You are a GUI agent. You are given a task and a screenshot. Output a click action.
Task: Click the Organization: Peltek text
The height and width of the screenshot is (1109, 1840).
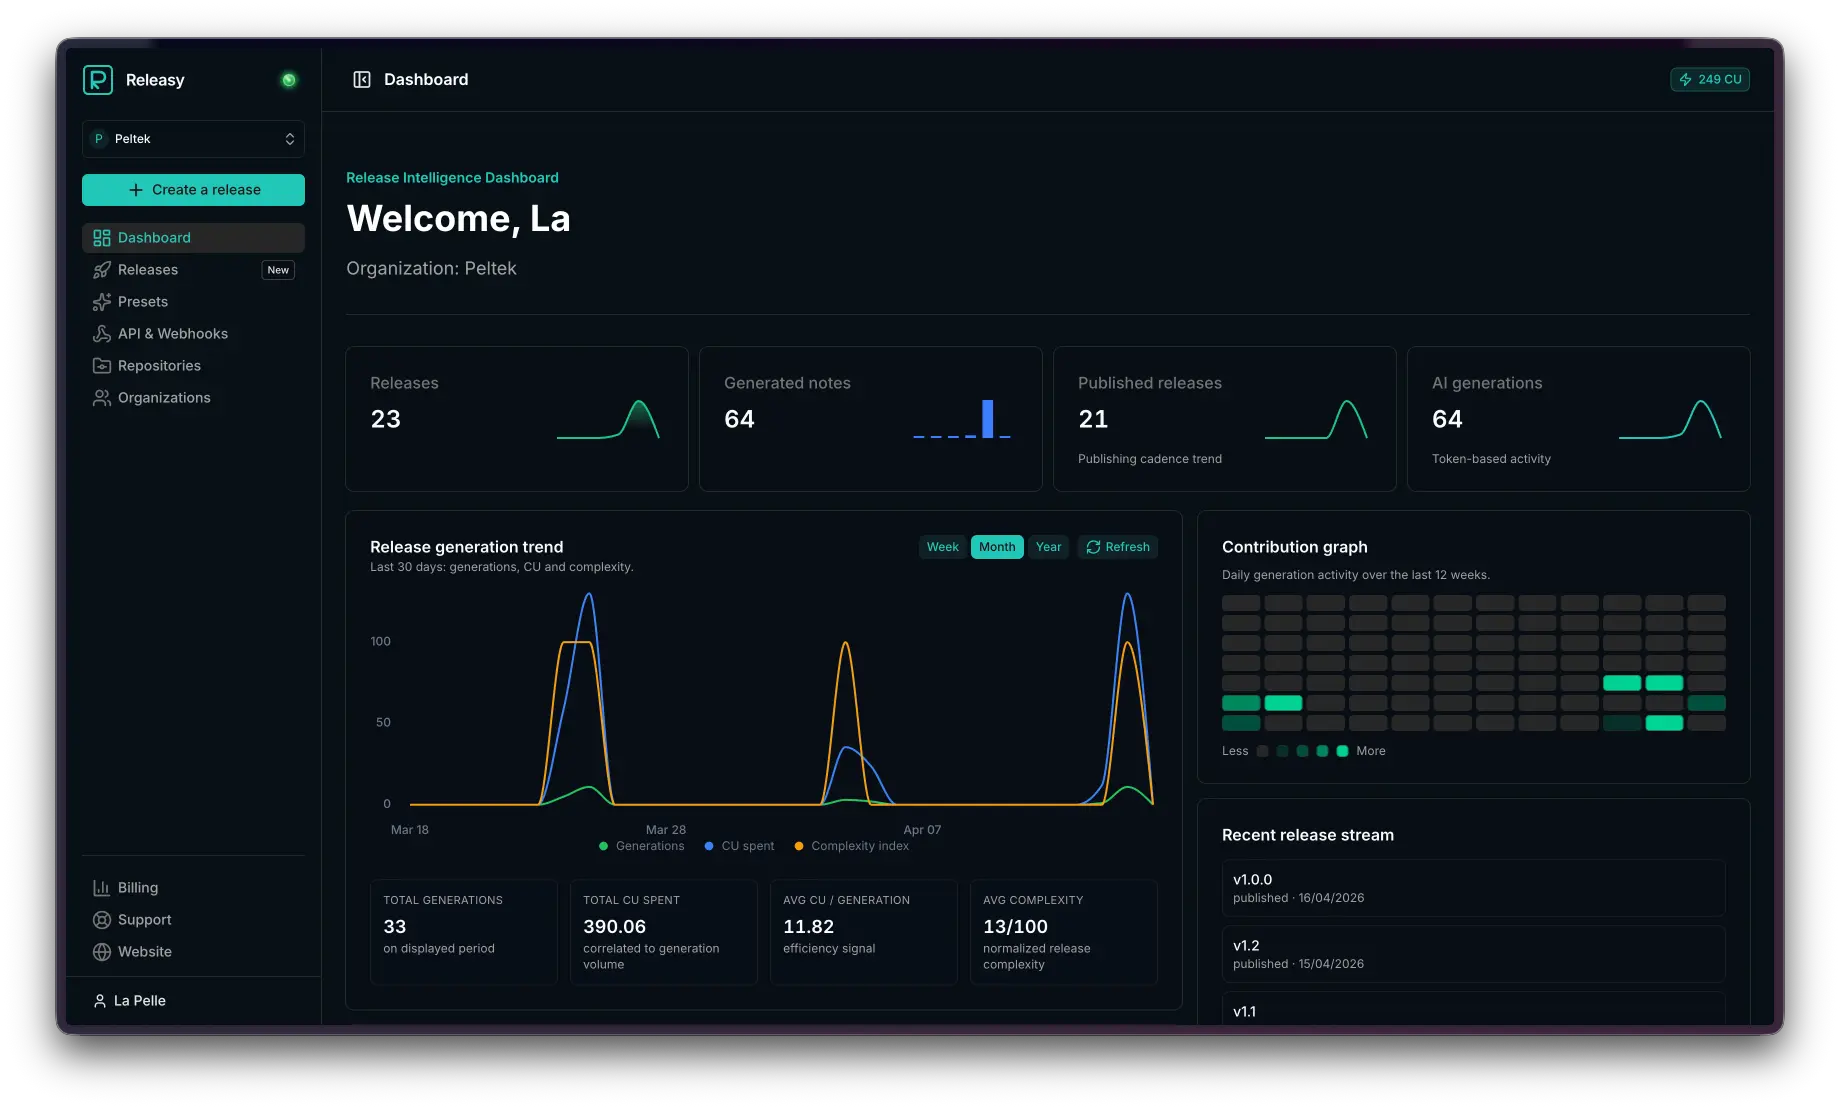tap(431, 269)
